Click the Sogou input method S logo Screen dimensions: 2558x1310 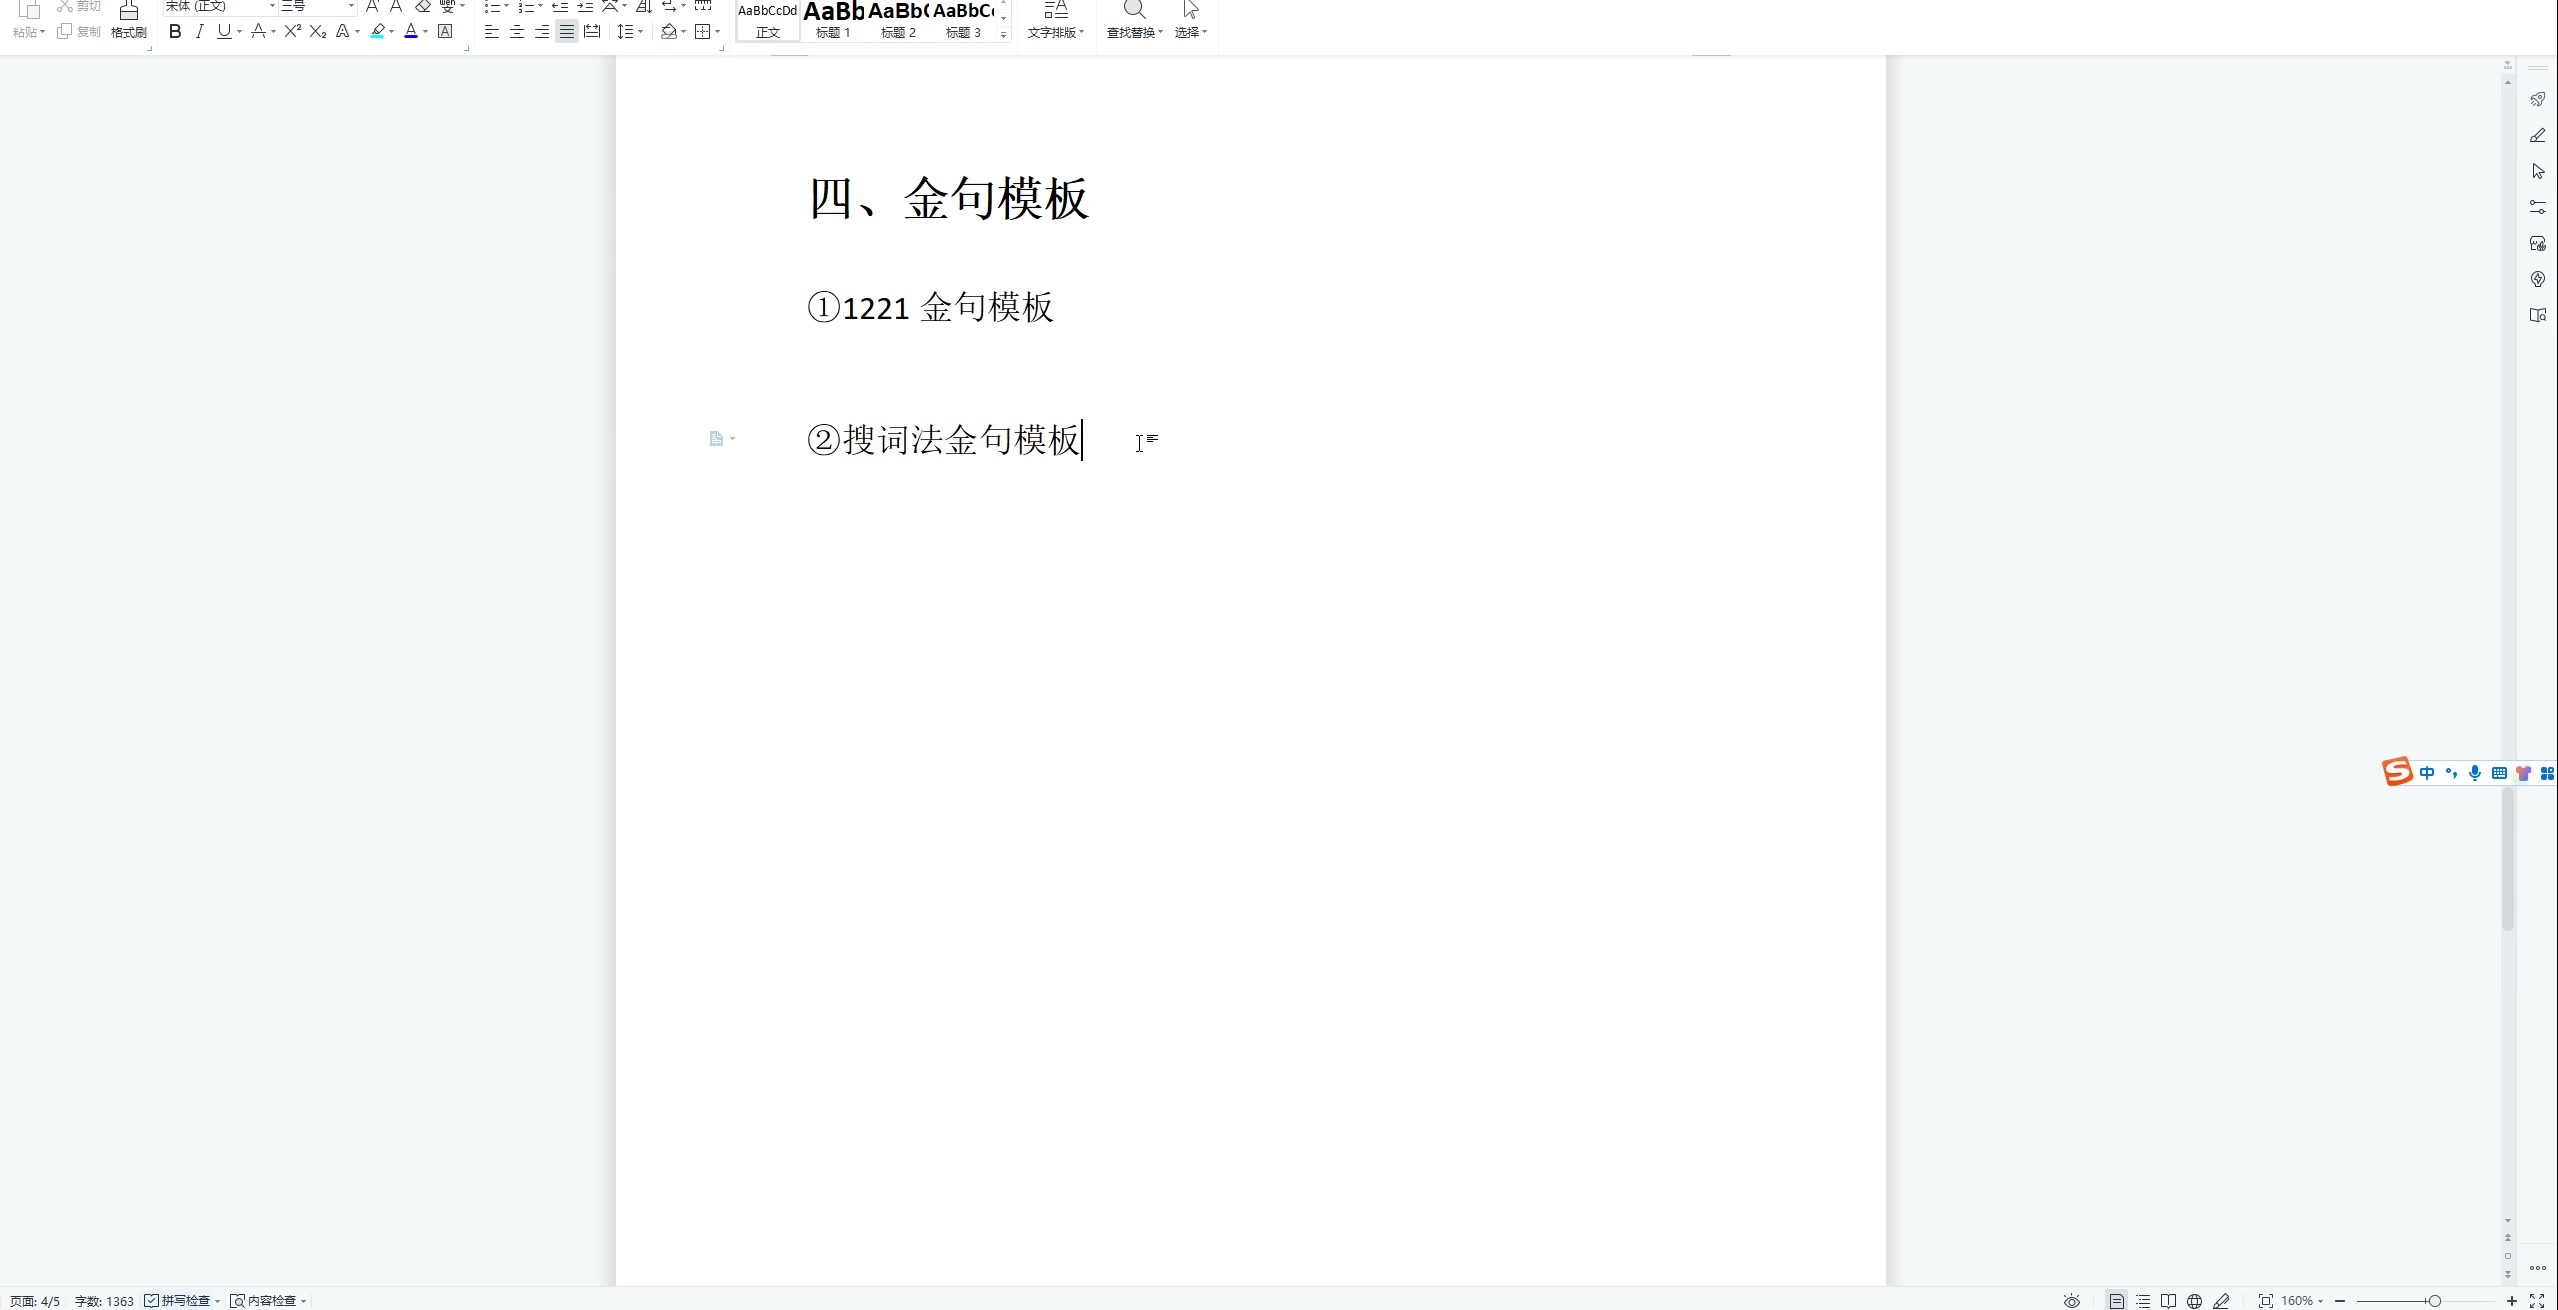2397,772
